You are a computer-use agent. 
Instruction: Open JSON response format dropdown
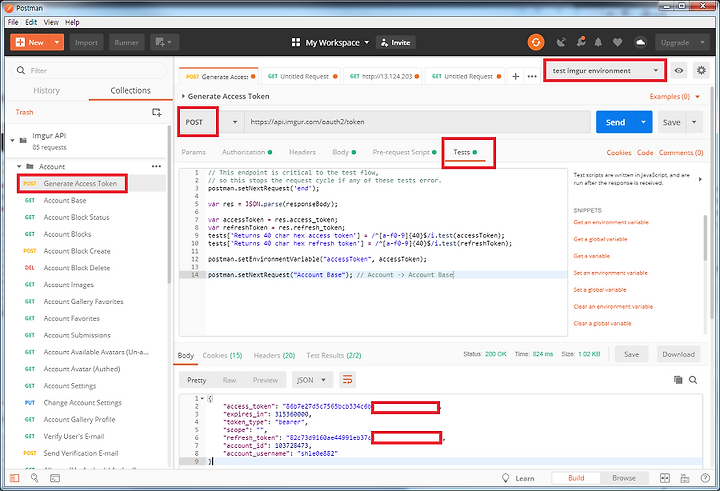(311, 380)
